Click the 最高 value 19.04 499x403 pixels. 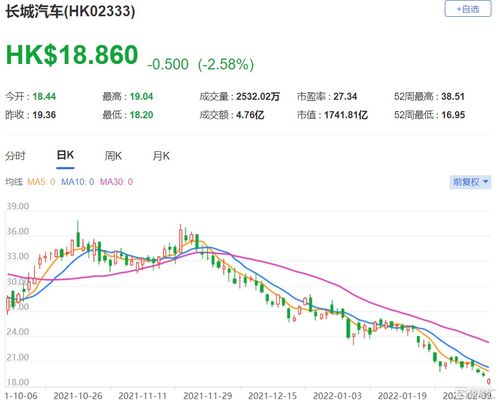click(141, 97)
